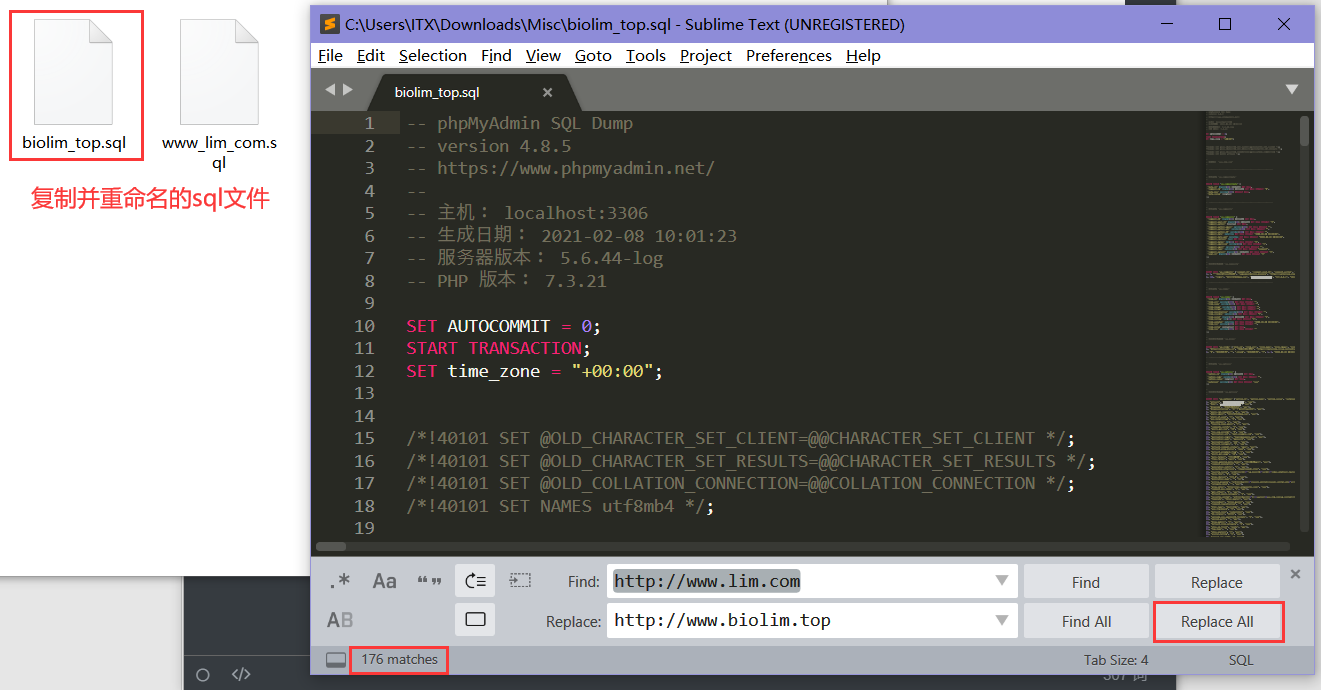1321x690 pixels.
Task: Select the www_lim_com.sql desktop file icon
Action: click(220, 94)
